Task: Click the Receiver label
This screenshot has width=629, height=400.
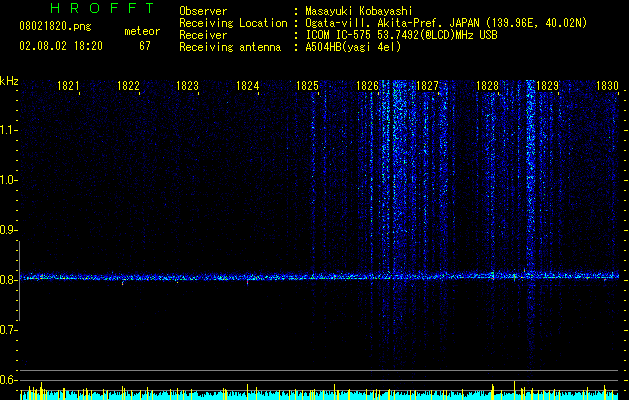Action: tap(203, 35)
